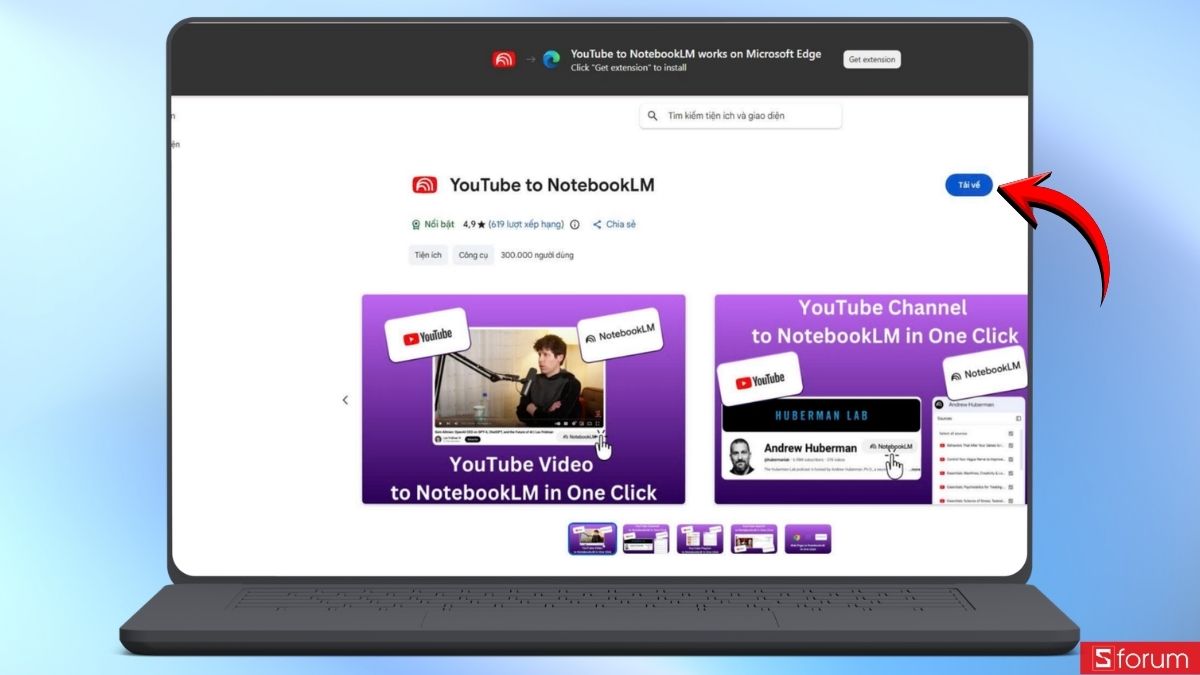Click the previous screenshot arrow
Image resolution: width=1200 pixels, height=675 pixels.
(x=346, y=400)
